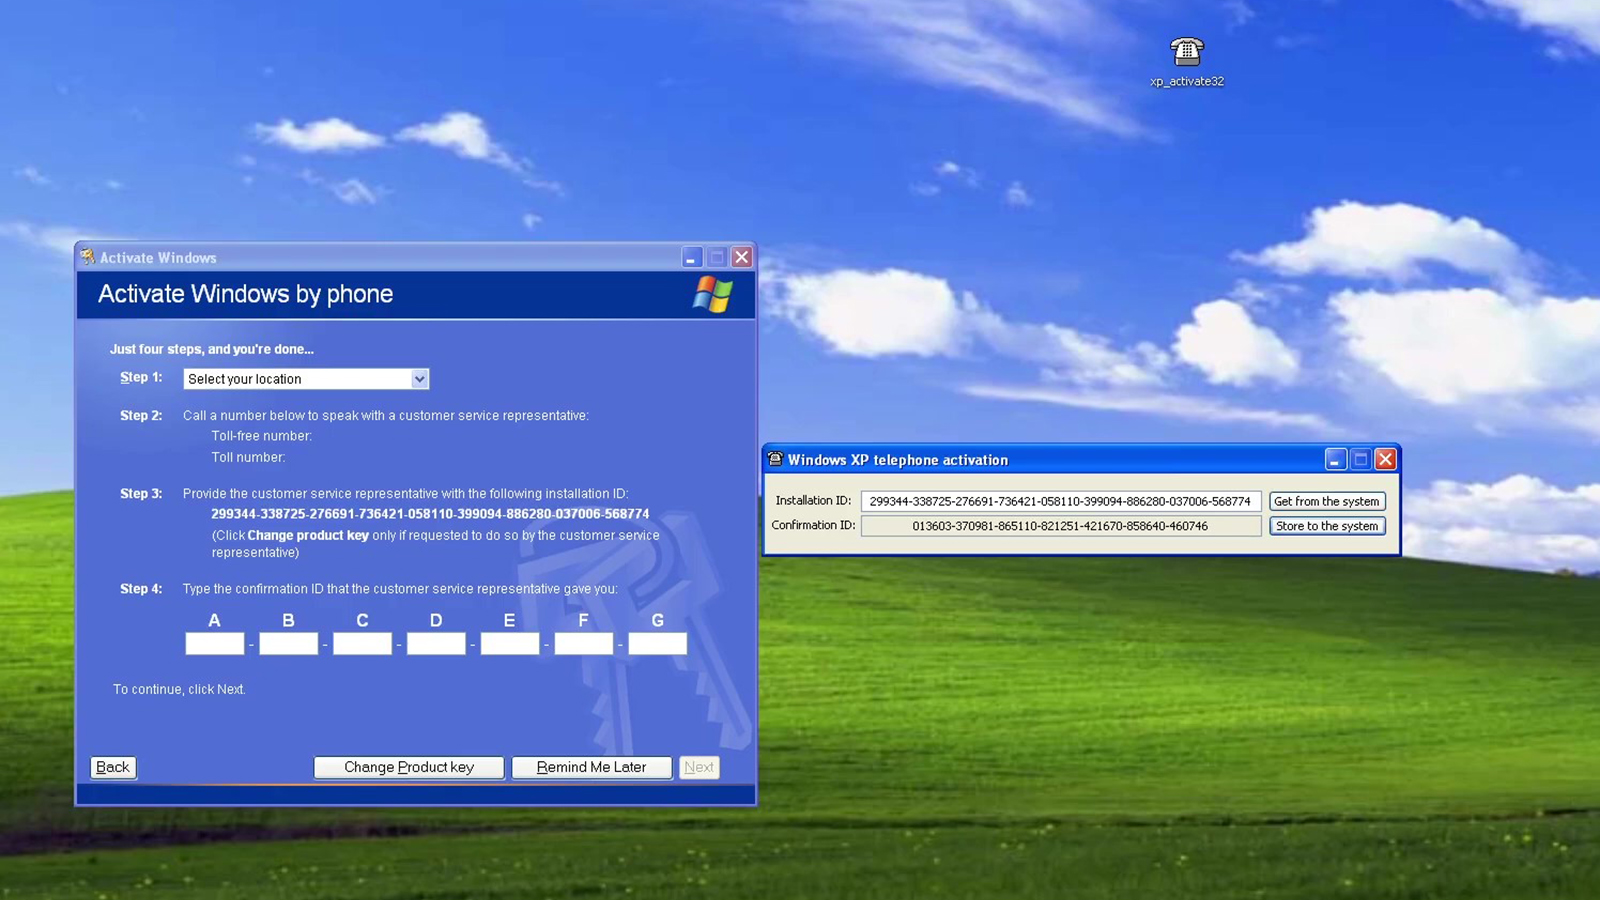Click the bold Change product key text
The width and height of the screenshot is (1600, 900).
tap(308, 535)
